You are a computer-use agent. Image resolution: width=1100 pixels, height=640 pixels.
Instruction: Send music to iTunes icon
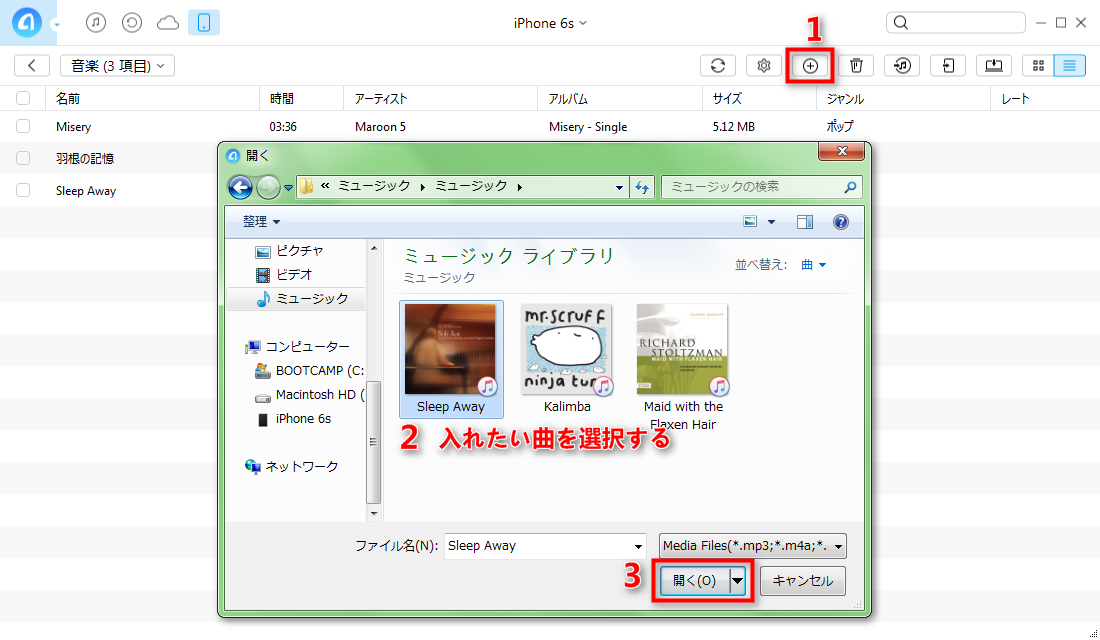[x=902, y=65]
